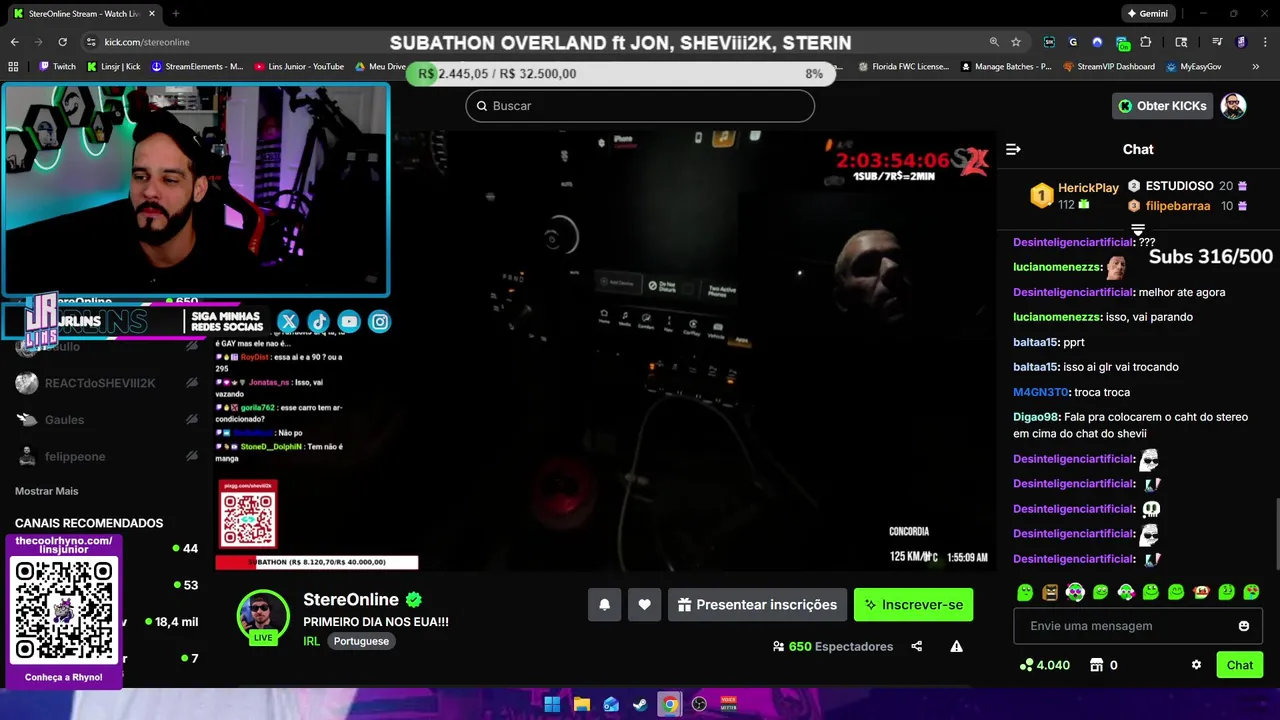The image size is (1280, 720).
Task: Open Gaules channel in sidebar
Action: coord(106,420)
